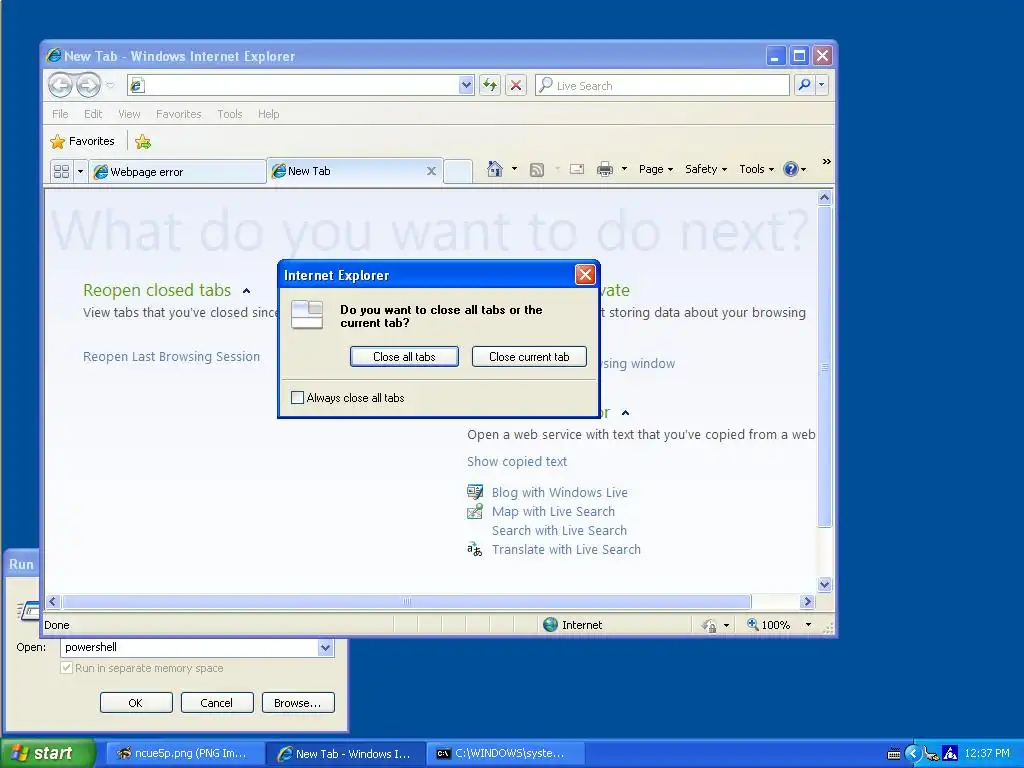Viewport: 1024px width, 768px height.
Task: Expand the command bar overflow chevron
Action: [x=827, y=162]
